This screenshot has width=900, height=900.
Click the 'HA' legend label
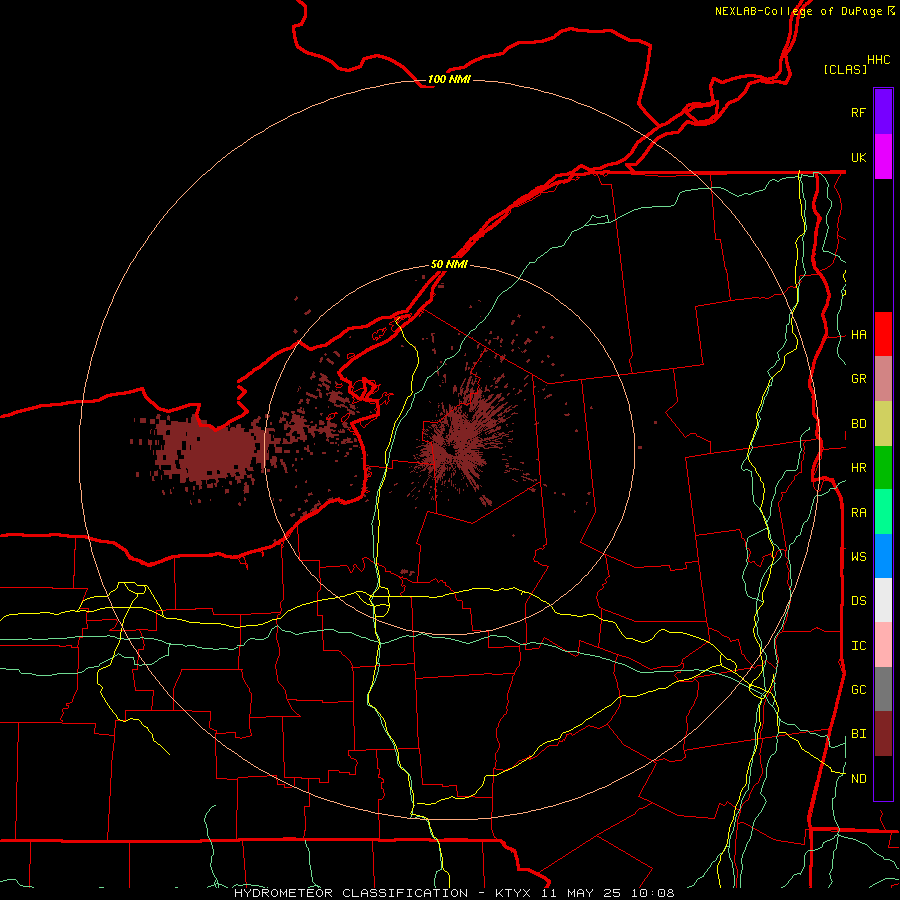tap(858, 335)
